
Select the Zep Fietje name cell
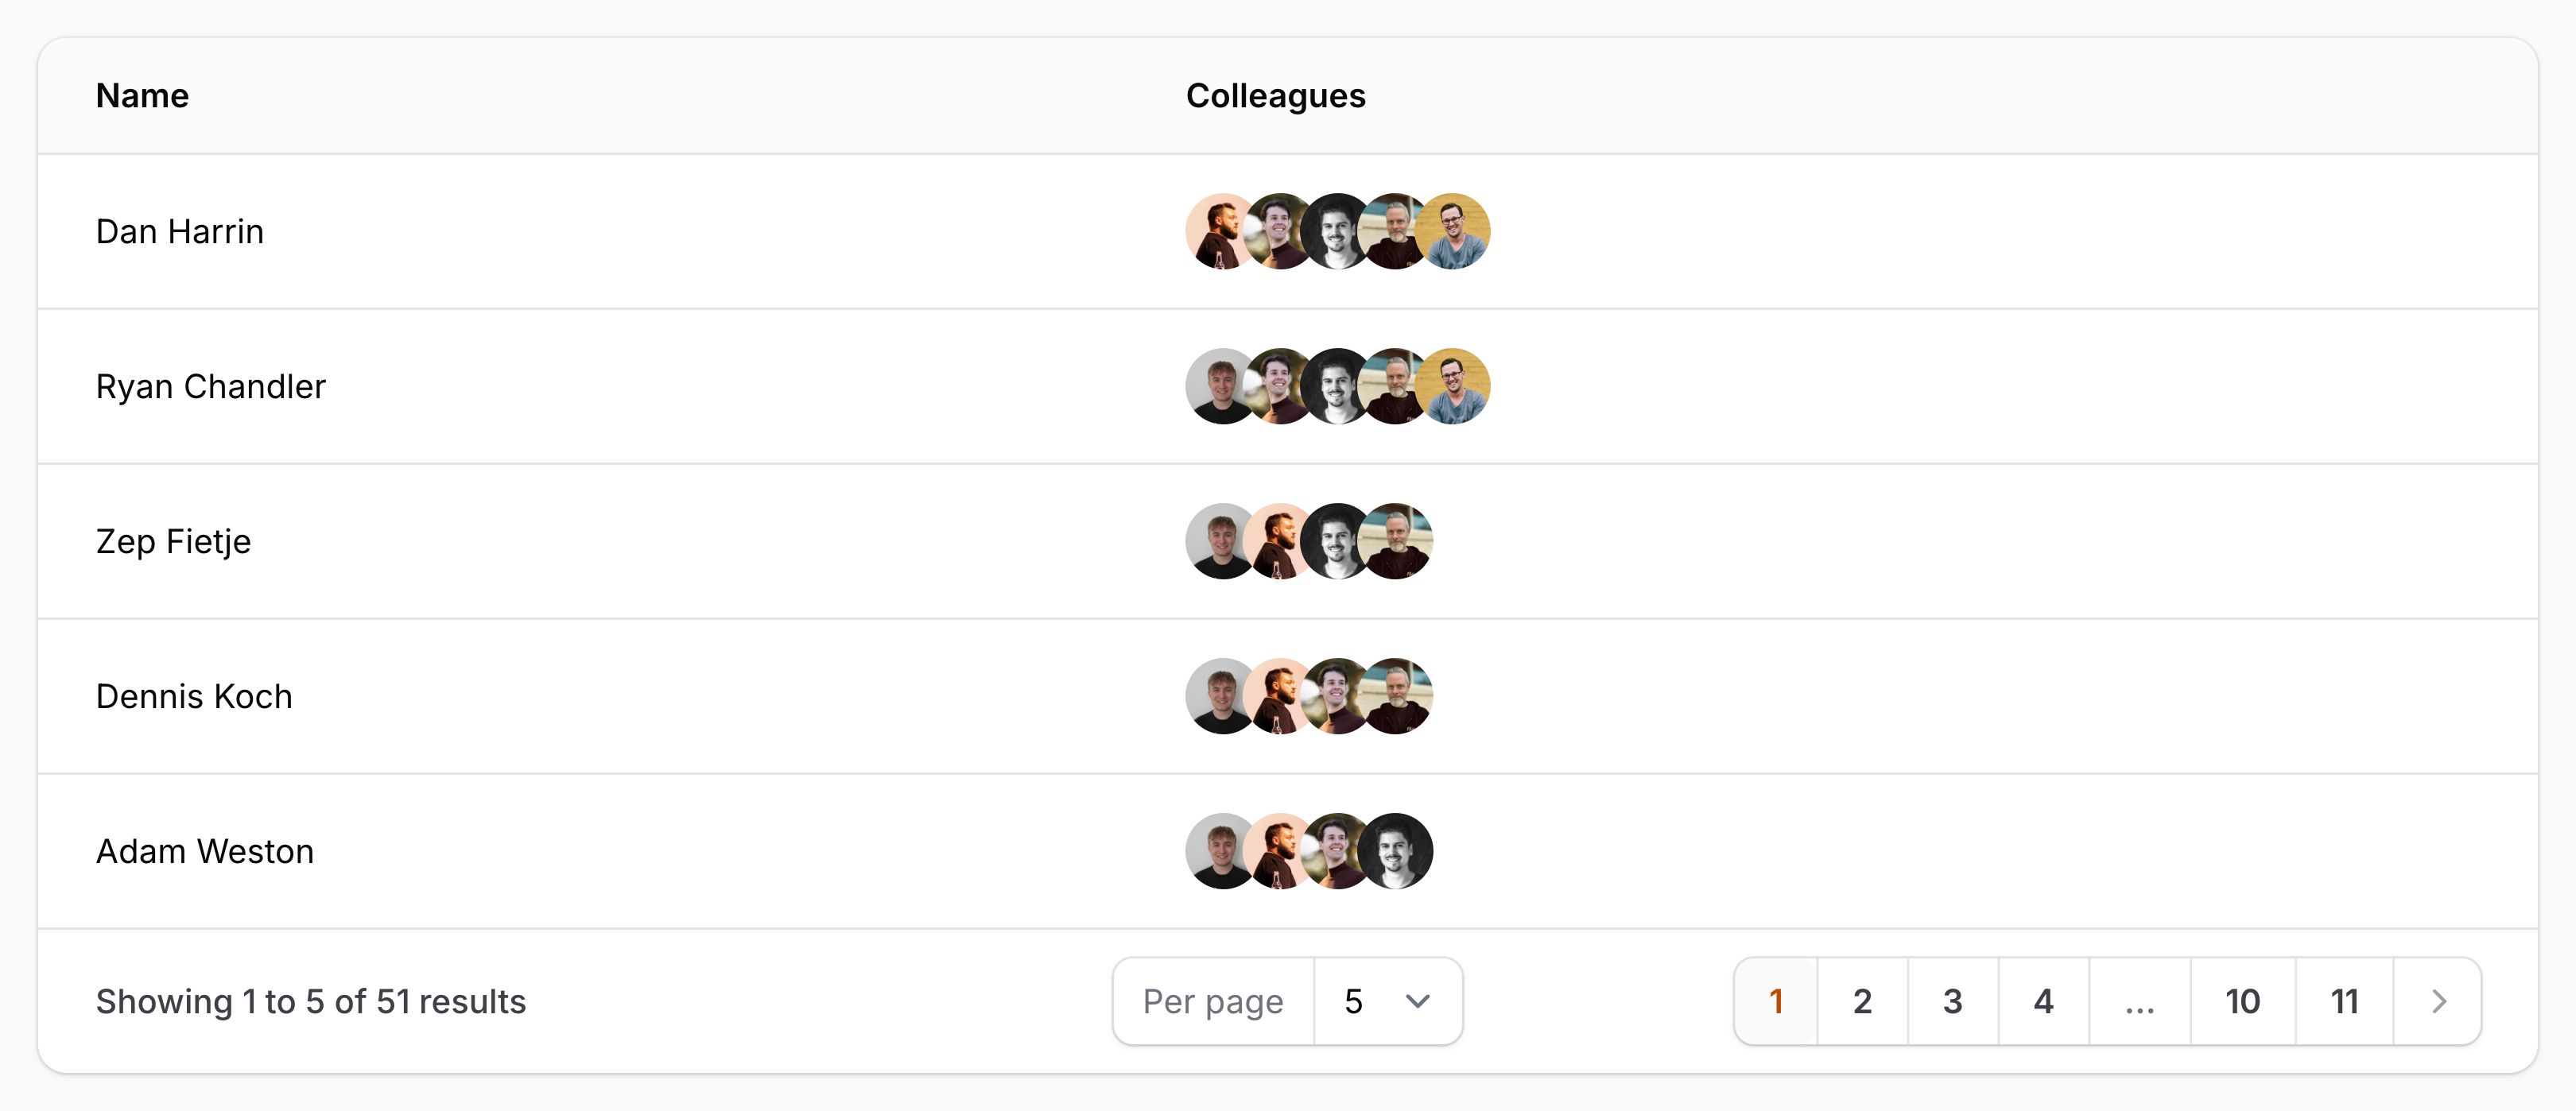pos(173,541)
